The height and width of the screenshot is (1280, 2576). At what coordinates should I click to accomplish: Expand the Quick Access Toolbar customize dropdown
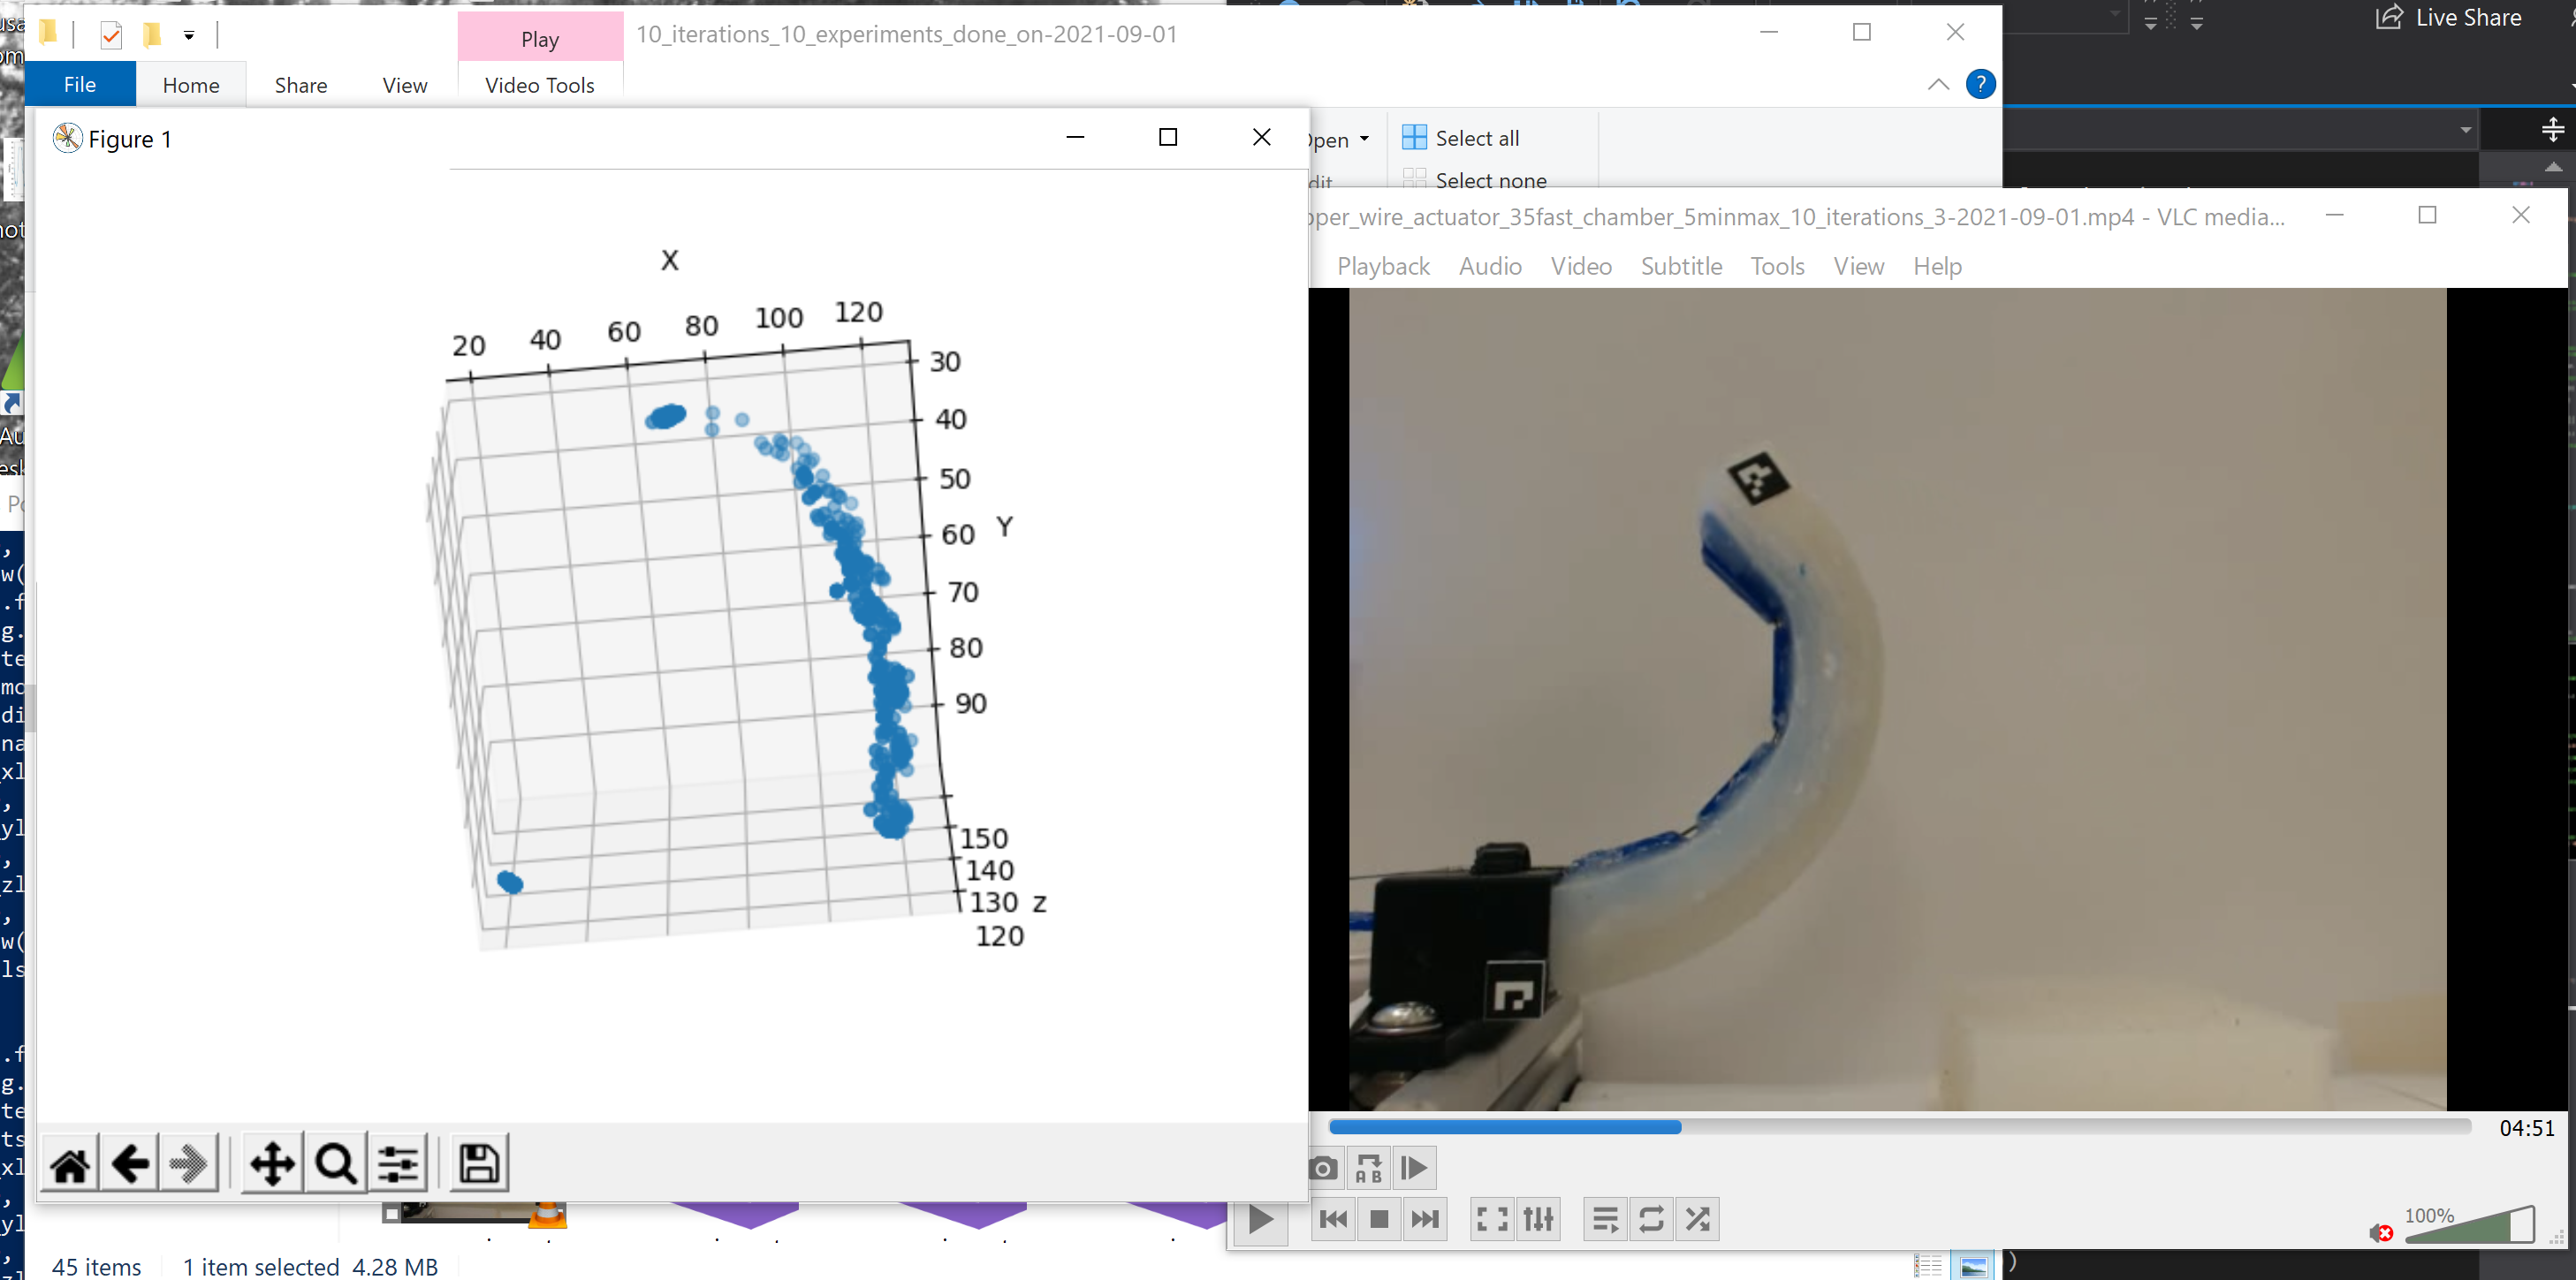coord(189,35)
